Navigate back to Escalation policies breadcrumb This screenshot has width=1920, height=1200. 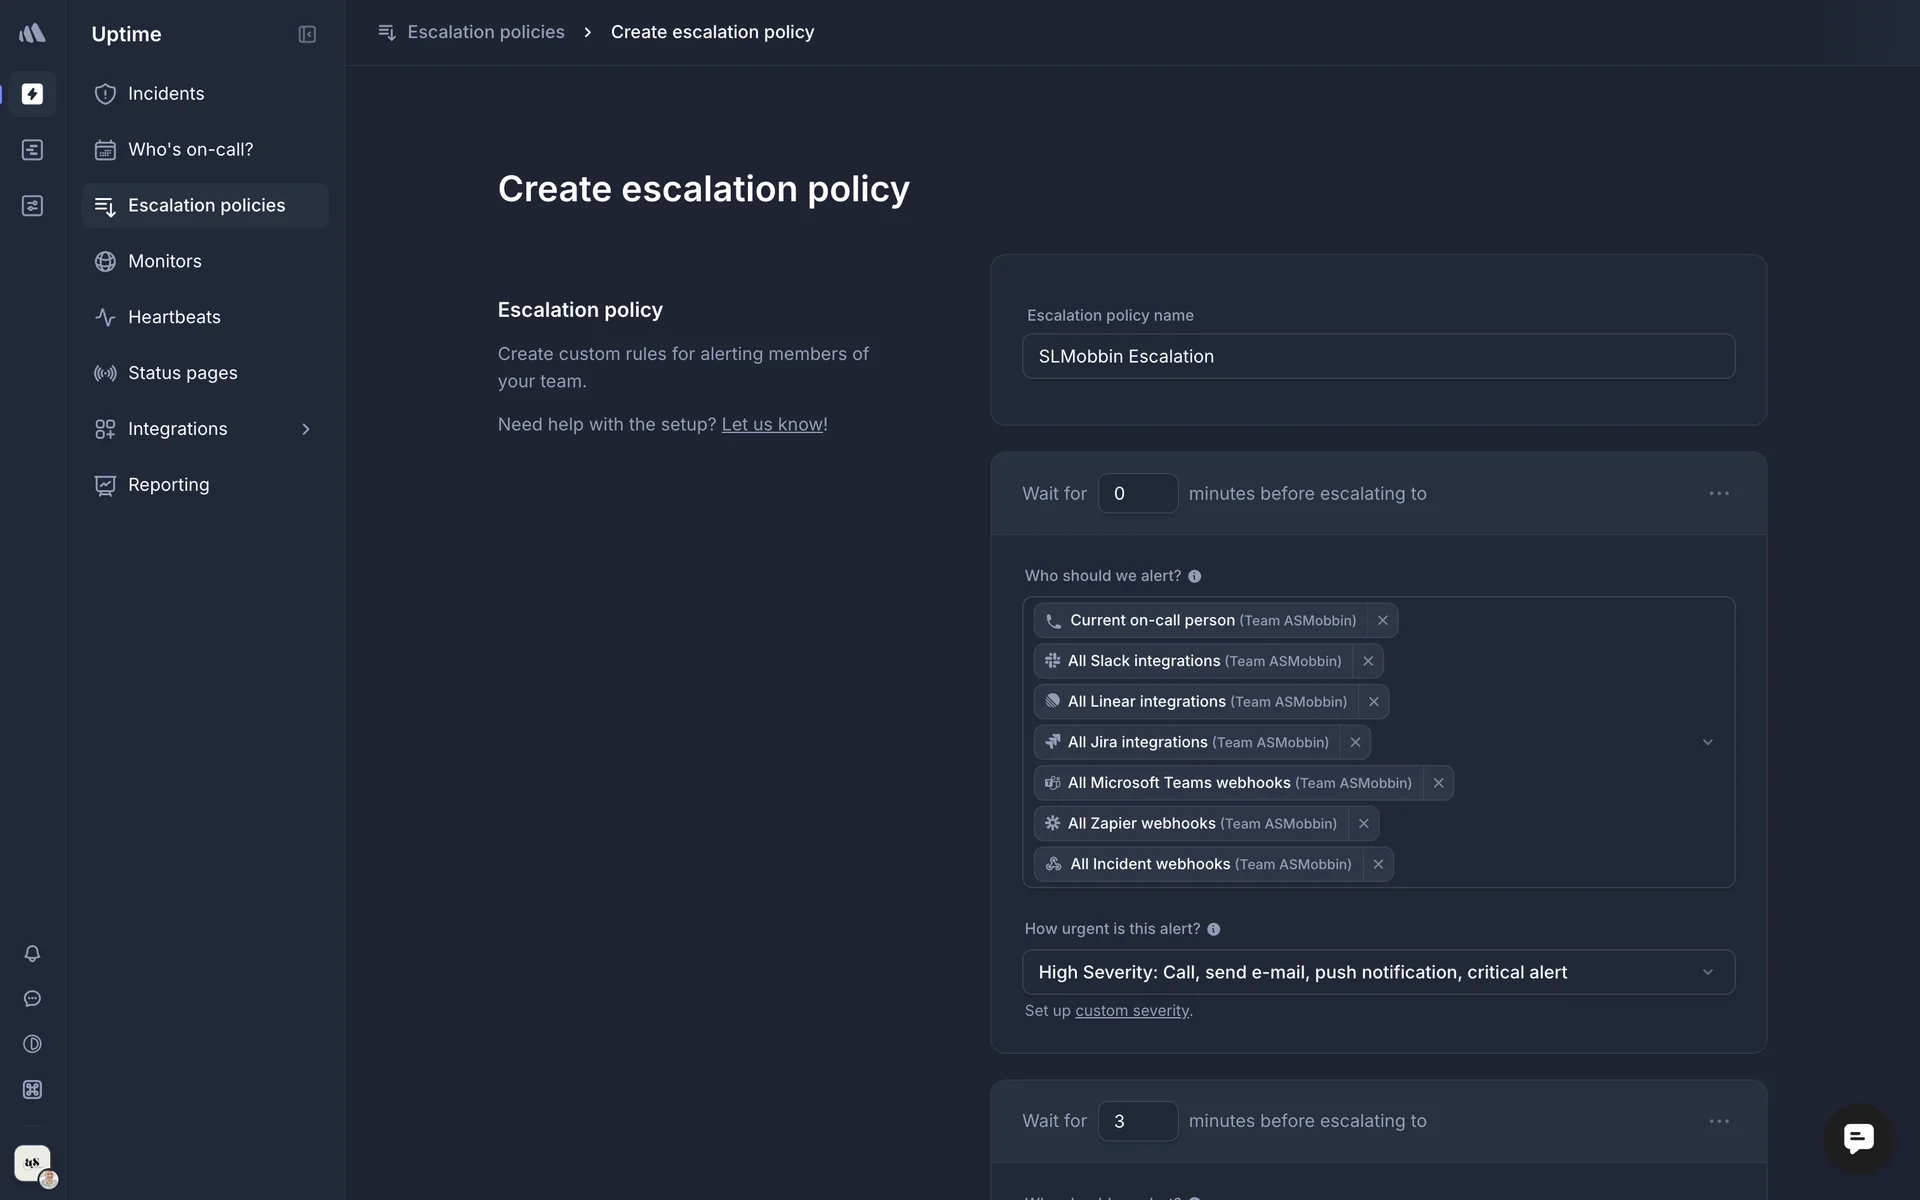coord(485,32)
